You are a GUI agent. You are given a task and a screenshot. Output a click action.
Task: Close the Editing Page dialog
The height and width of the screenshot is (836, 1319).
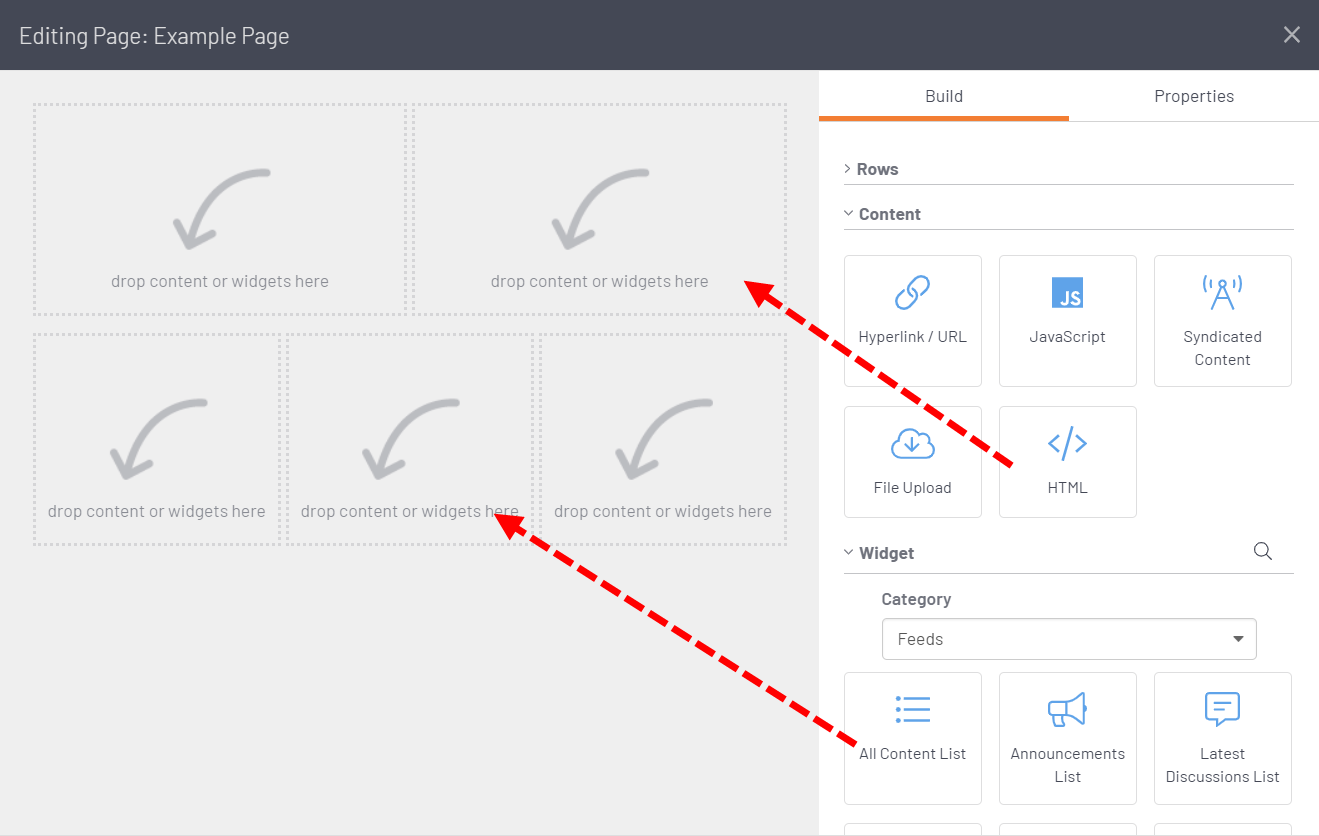[1291, 35]
